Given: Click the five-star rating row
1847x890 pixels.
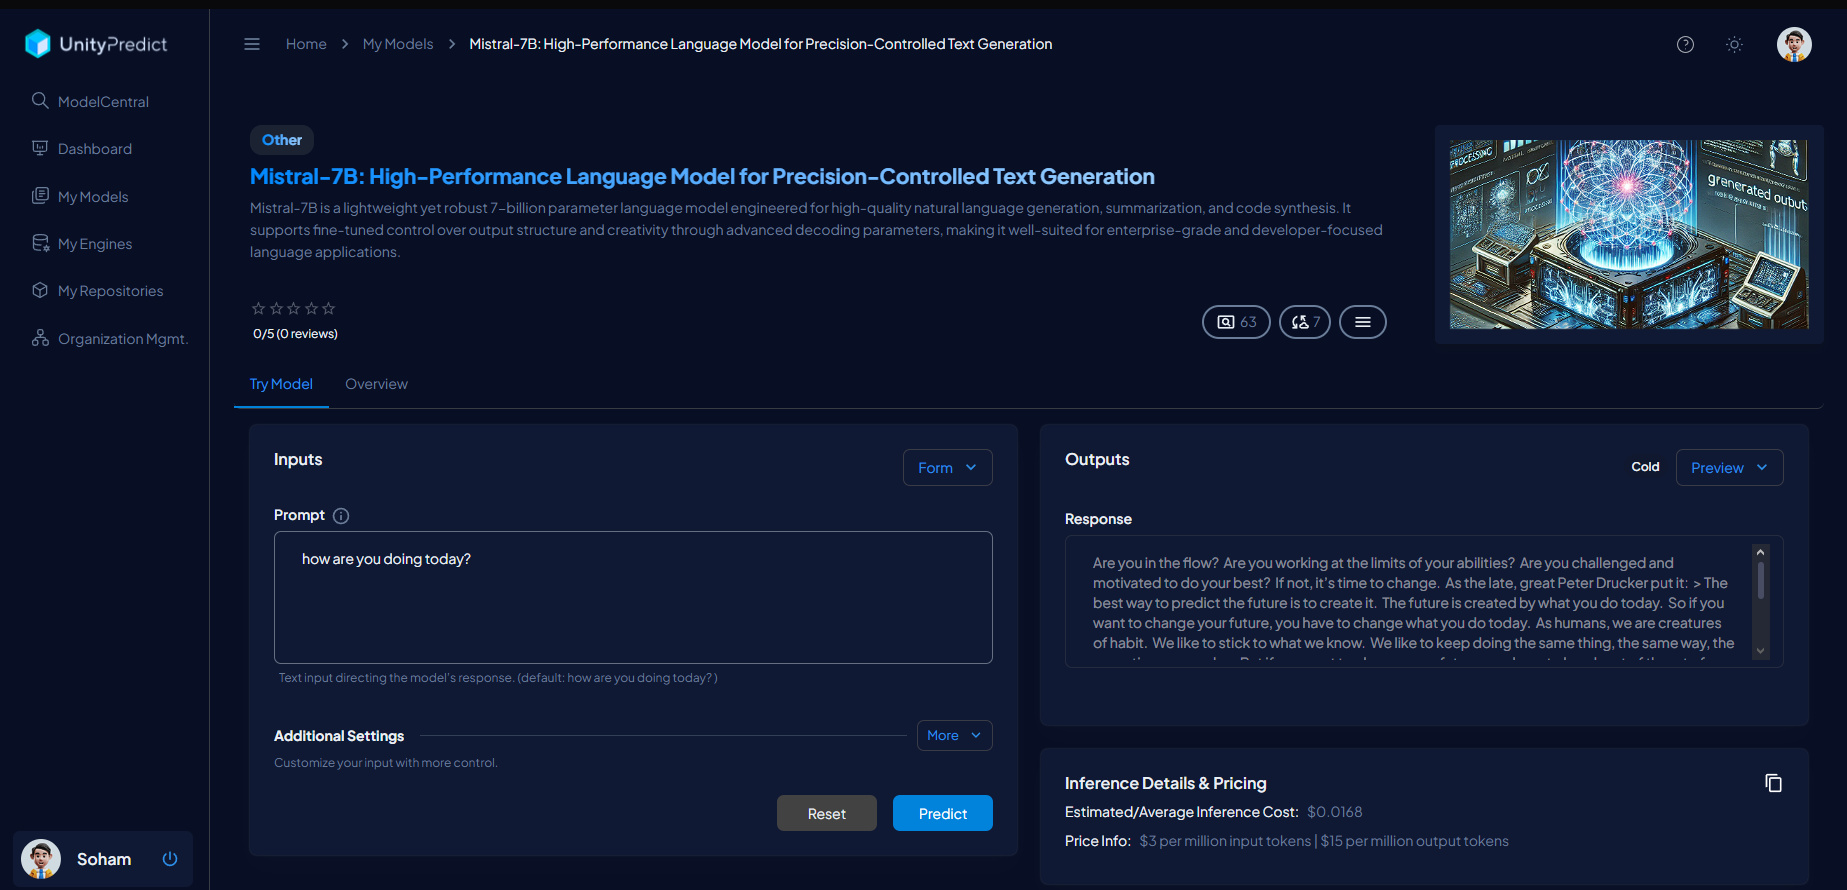Looking at the screenshot, I should point(293,309).
